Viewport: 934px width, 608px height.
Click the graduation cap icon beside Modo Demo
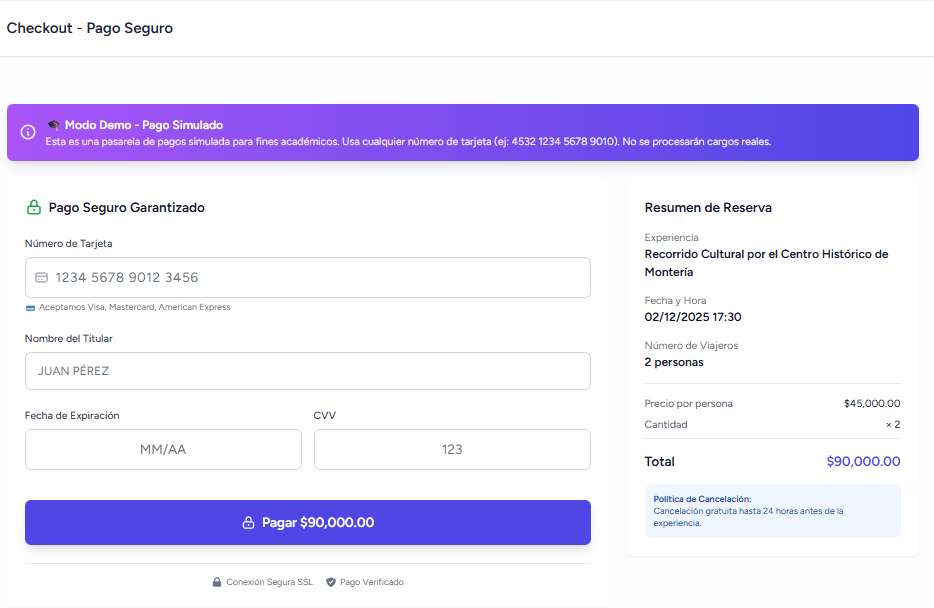coord(54,125)
